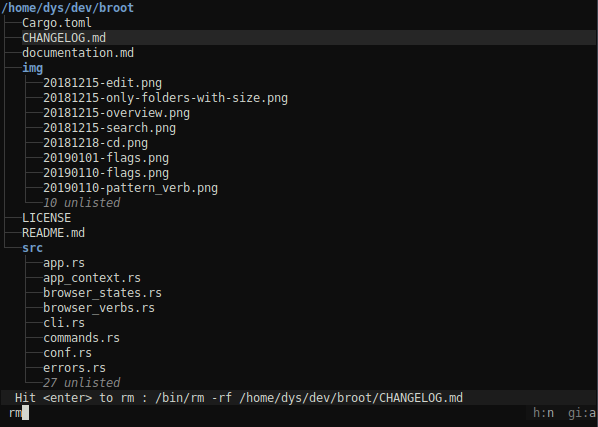
Task: Select the LICENSE file
Action: (x=47, y=218)
